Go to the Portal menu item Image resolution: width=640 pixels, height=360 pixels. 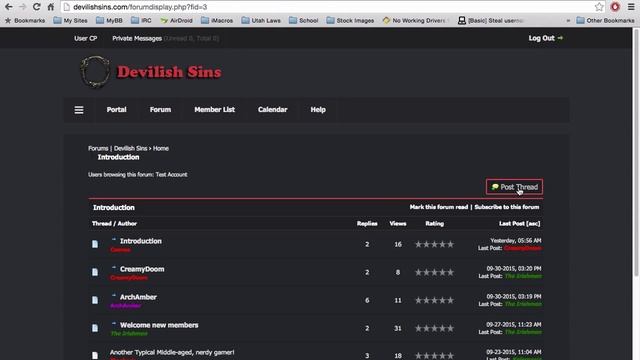(x=116, y=109)
